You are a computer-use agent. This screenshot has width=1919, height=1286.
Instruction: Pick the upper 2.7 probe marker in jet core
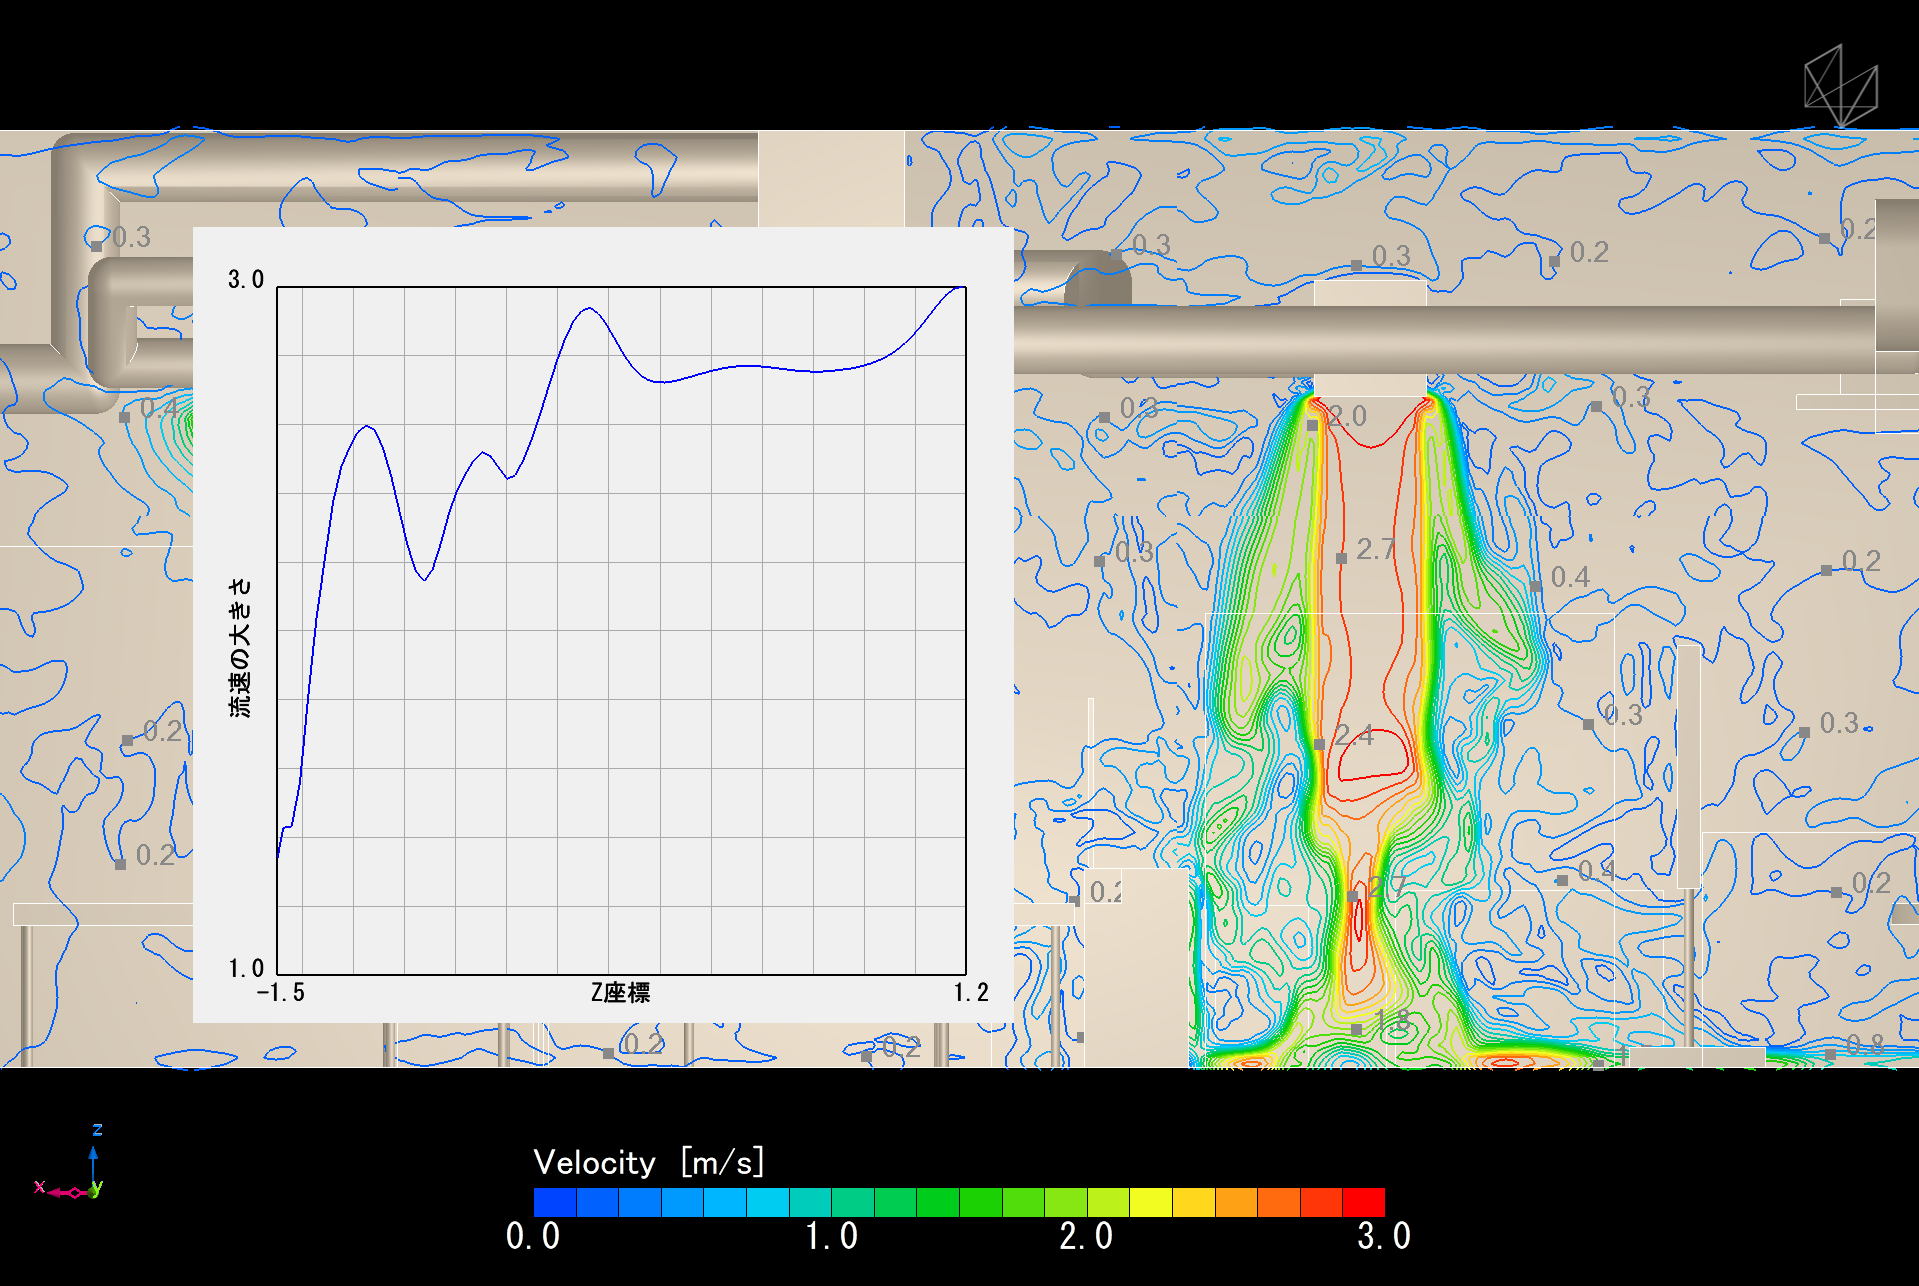click(1341, 558)
